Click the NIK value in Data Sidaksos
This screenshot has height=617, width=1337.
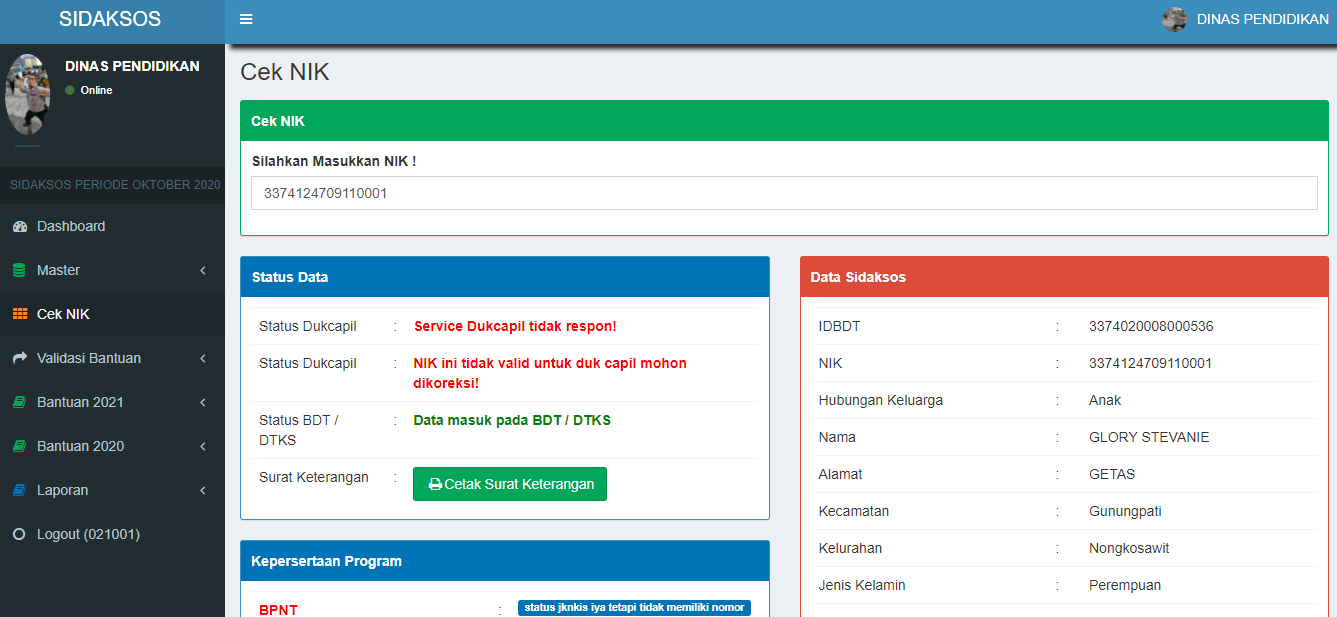[1150, 363]
